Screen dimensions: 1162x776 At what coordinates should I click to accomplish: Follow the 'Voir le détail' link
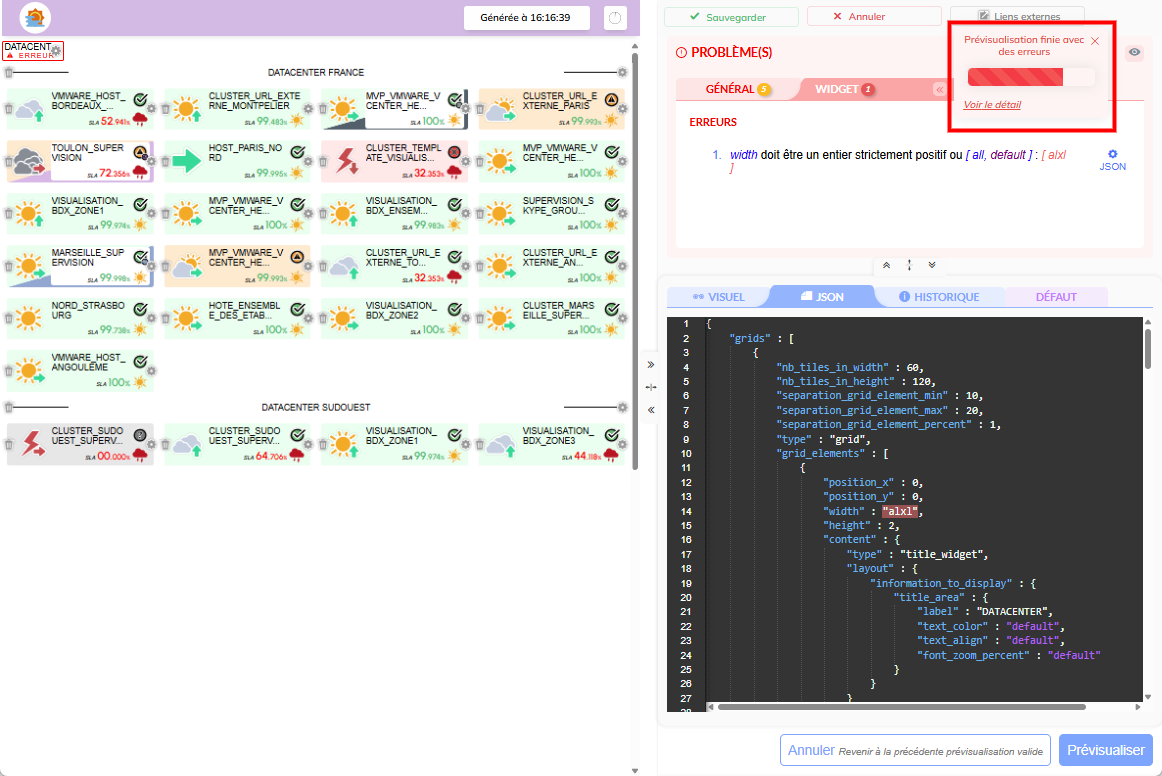(x=992, y=105)
